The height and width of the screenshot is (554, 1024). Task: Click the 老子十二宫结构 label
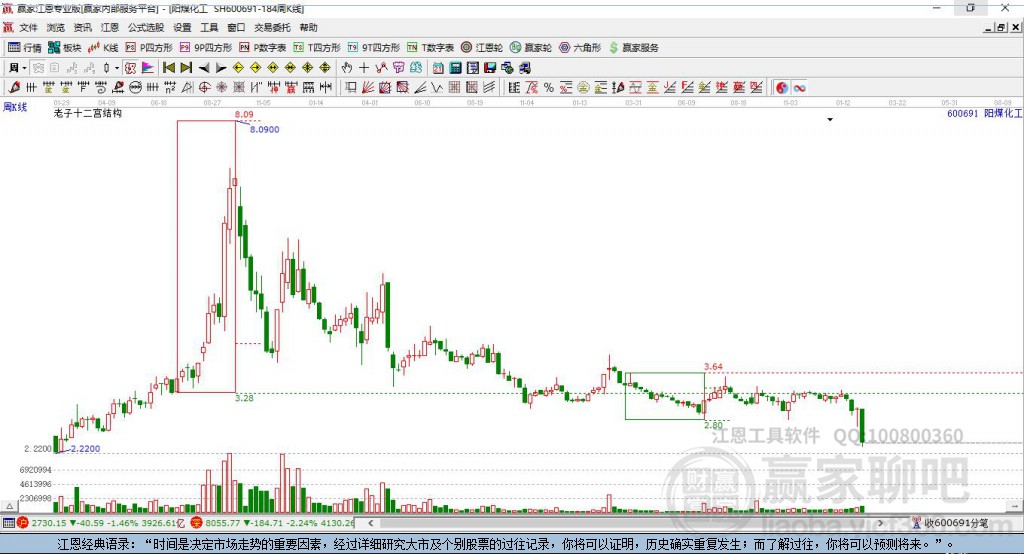pyautogui.click(x=88, y=113)
